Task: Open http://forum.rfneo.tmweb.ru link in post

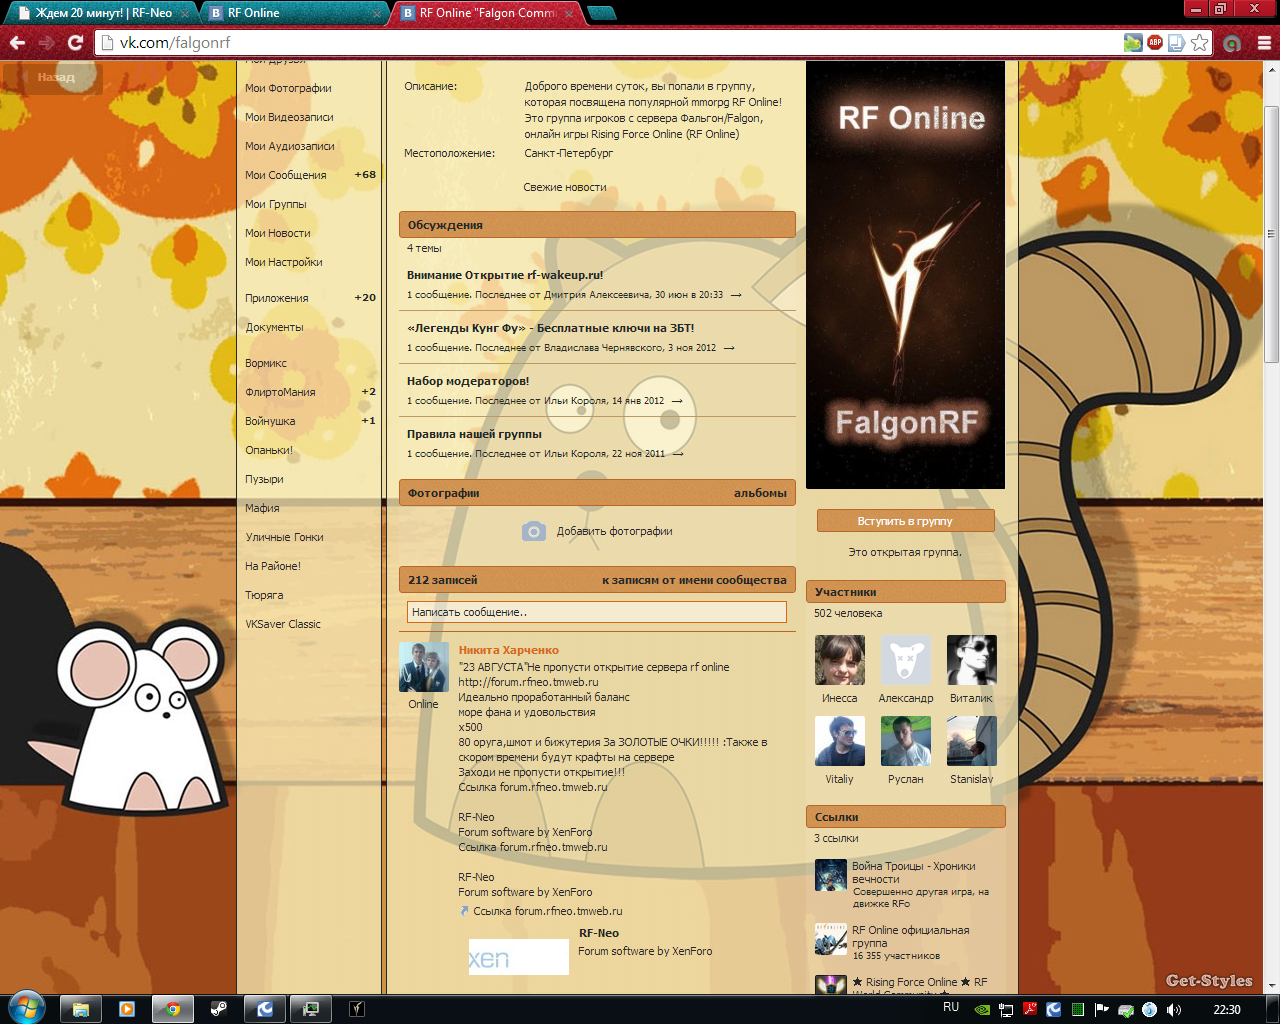Action: pyautogui.click(x=528, y=682)
